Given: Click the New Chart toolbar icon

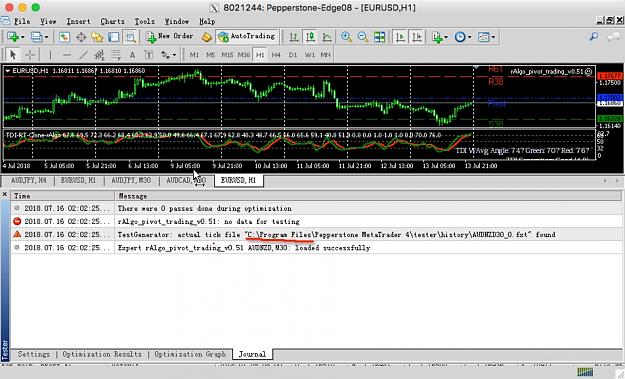Looking at the screenshot, I should pos(13,37).
